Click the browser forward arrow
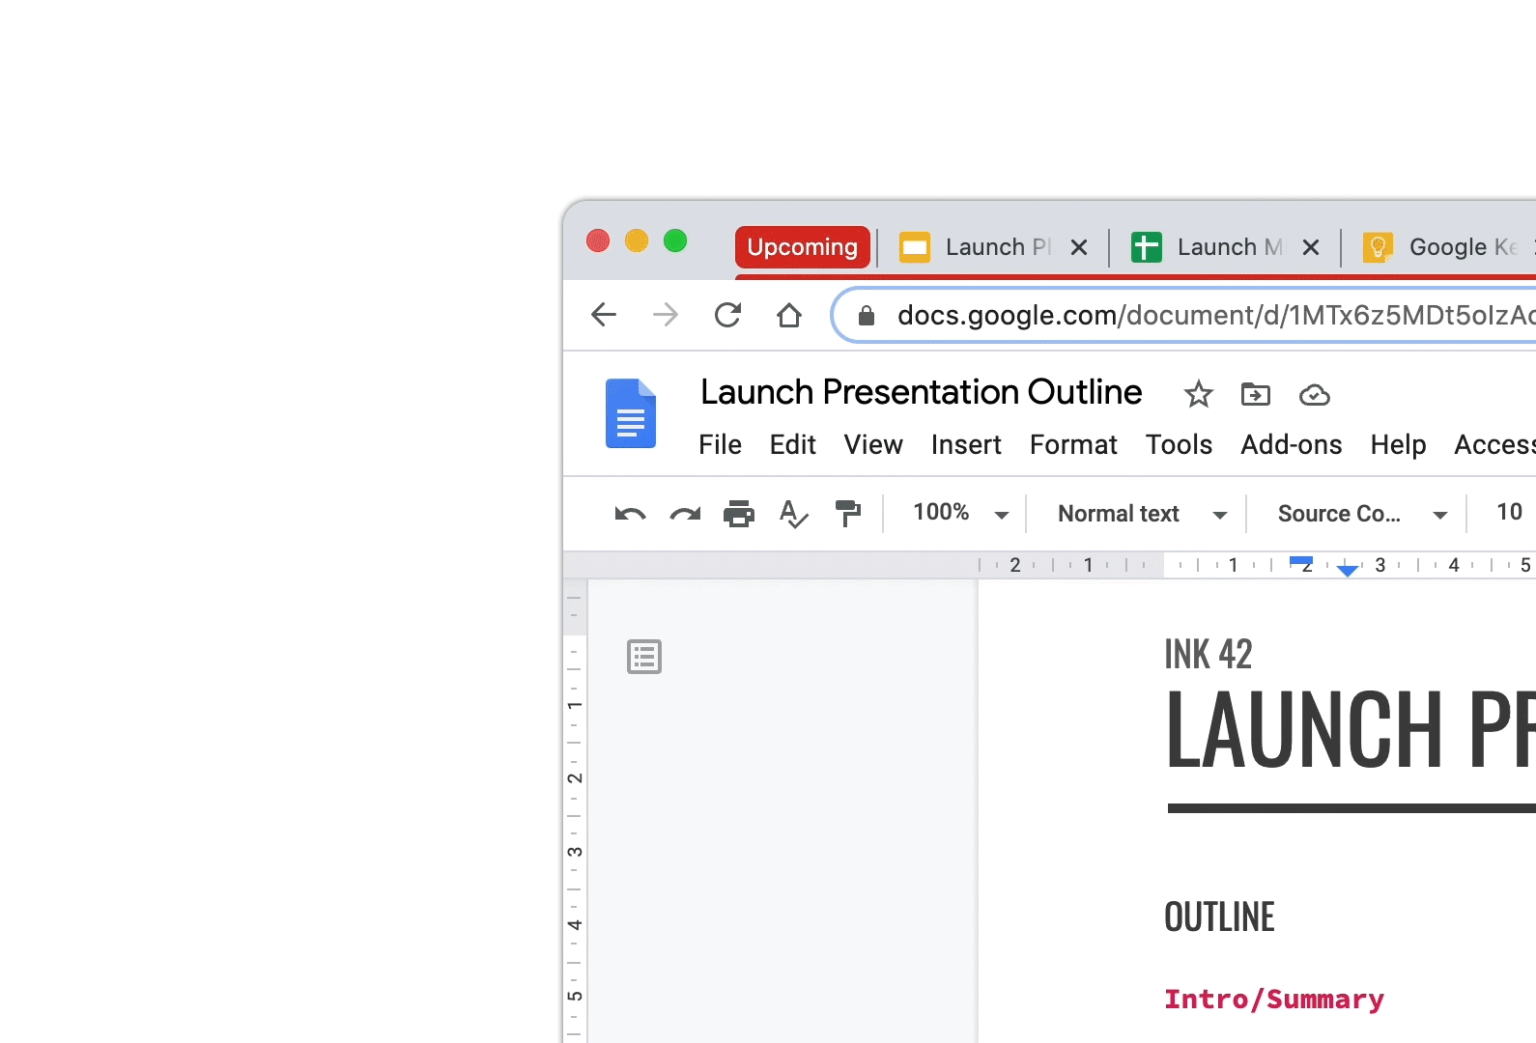This screenshot has width=1536, height=1043. tap(665, 315)
